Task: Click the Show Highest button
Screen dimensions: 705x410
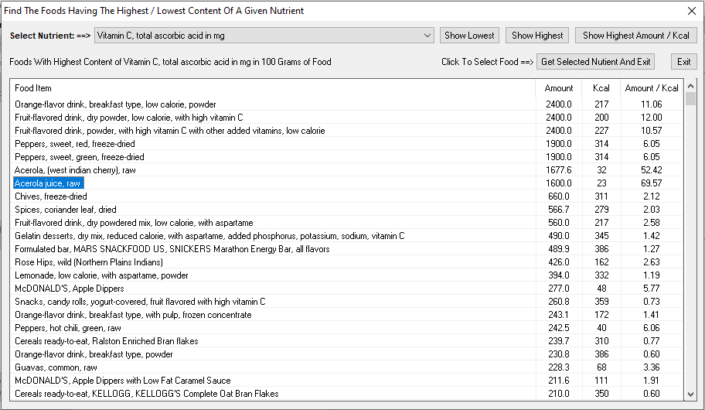Action: (536, 36)
